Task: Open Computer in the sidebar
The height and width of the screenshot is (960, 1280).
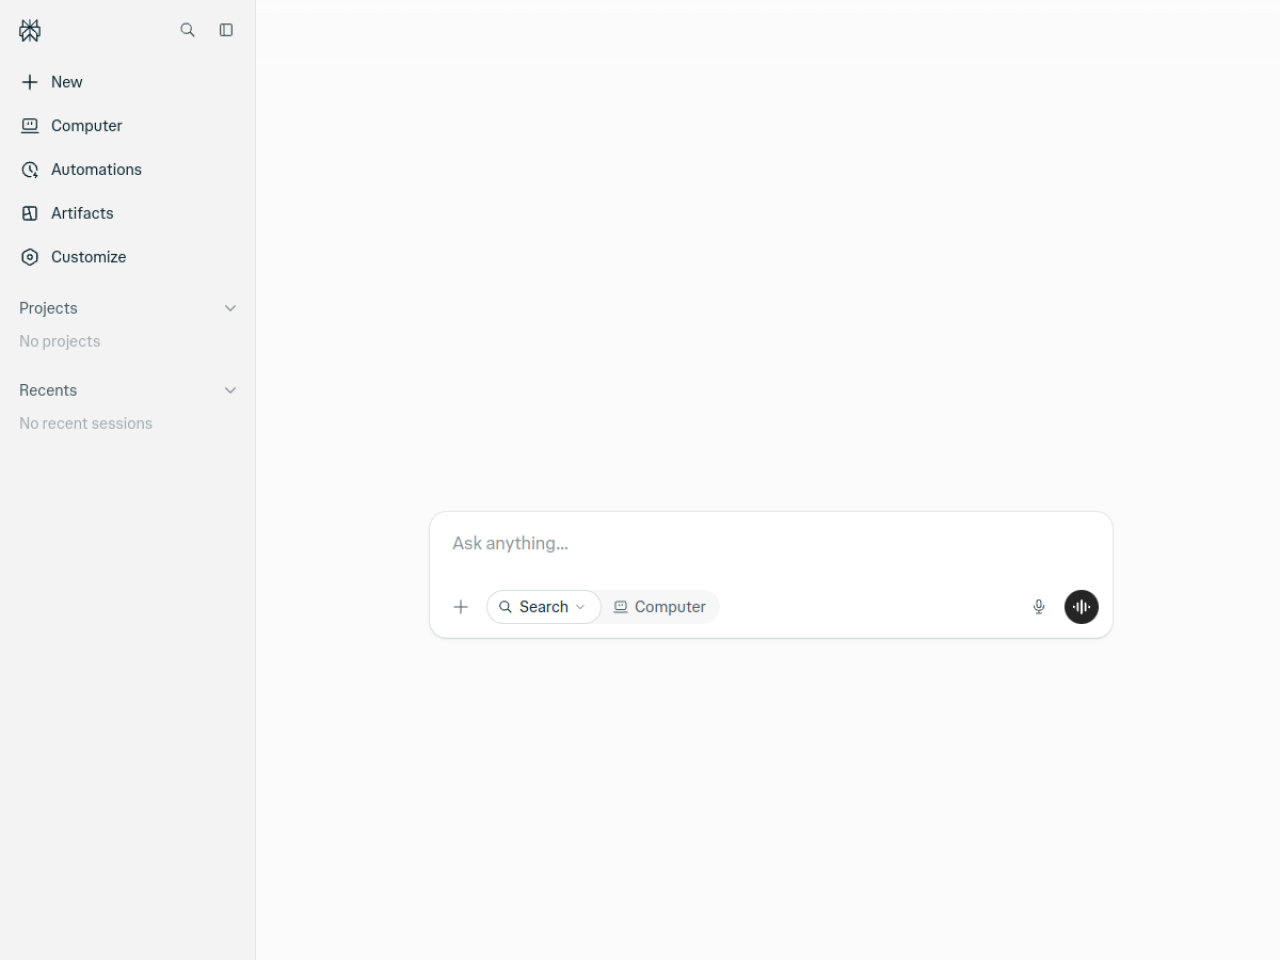Action: tap(128, 126)
